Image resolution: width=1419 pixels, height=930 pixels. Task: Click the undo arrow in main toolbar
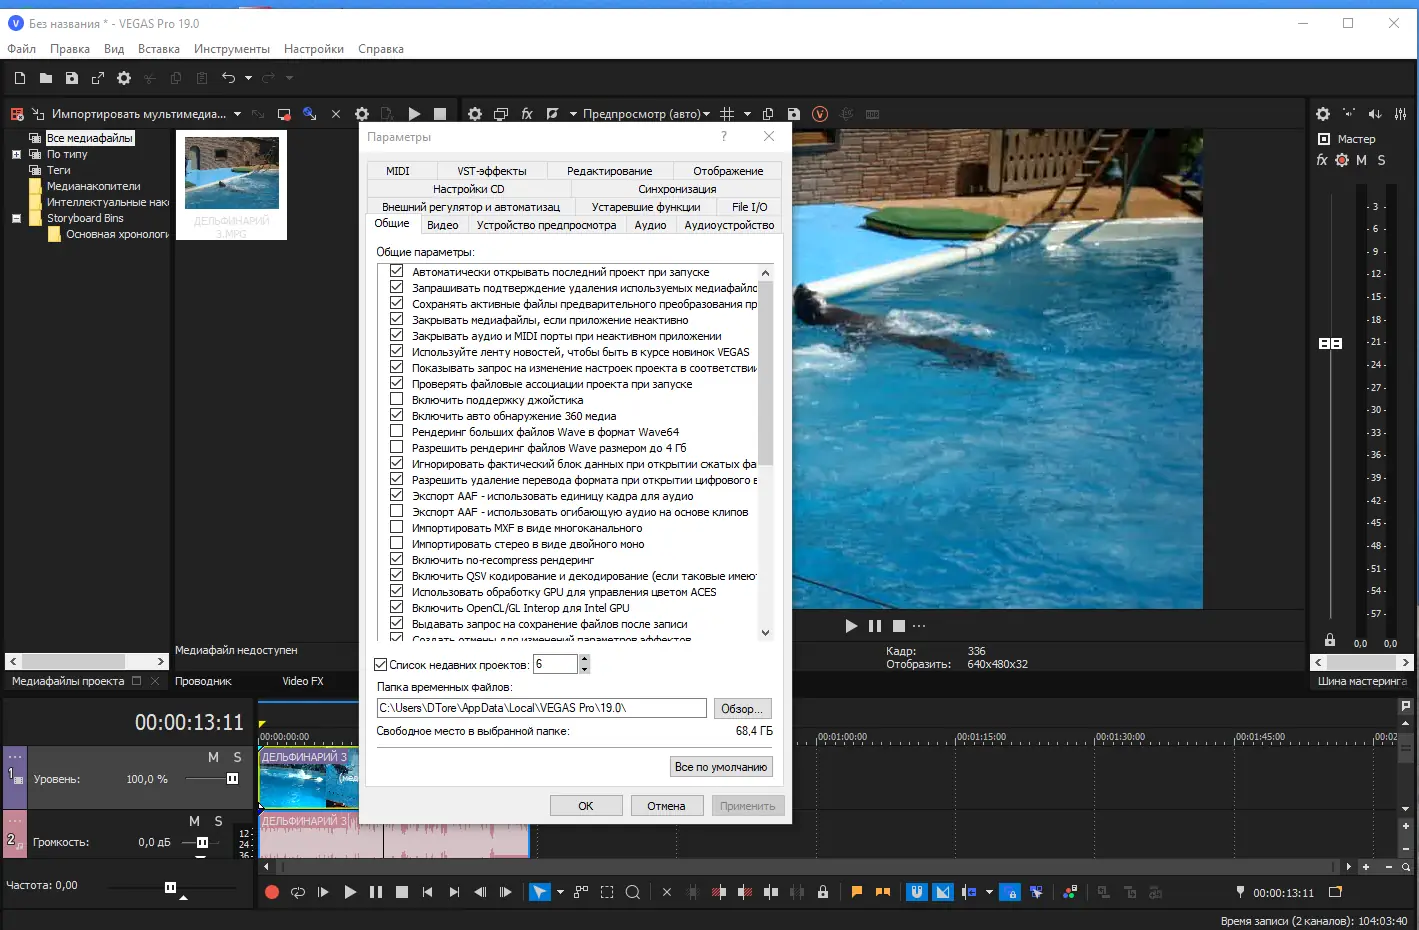point(228,78)
